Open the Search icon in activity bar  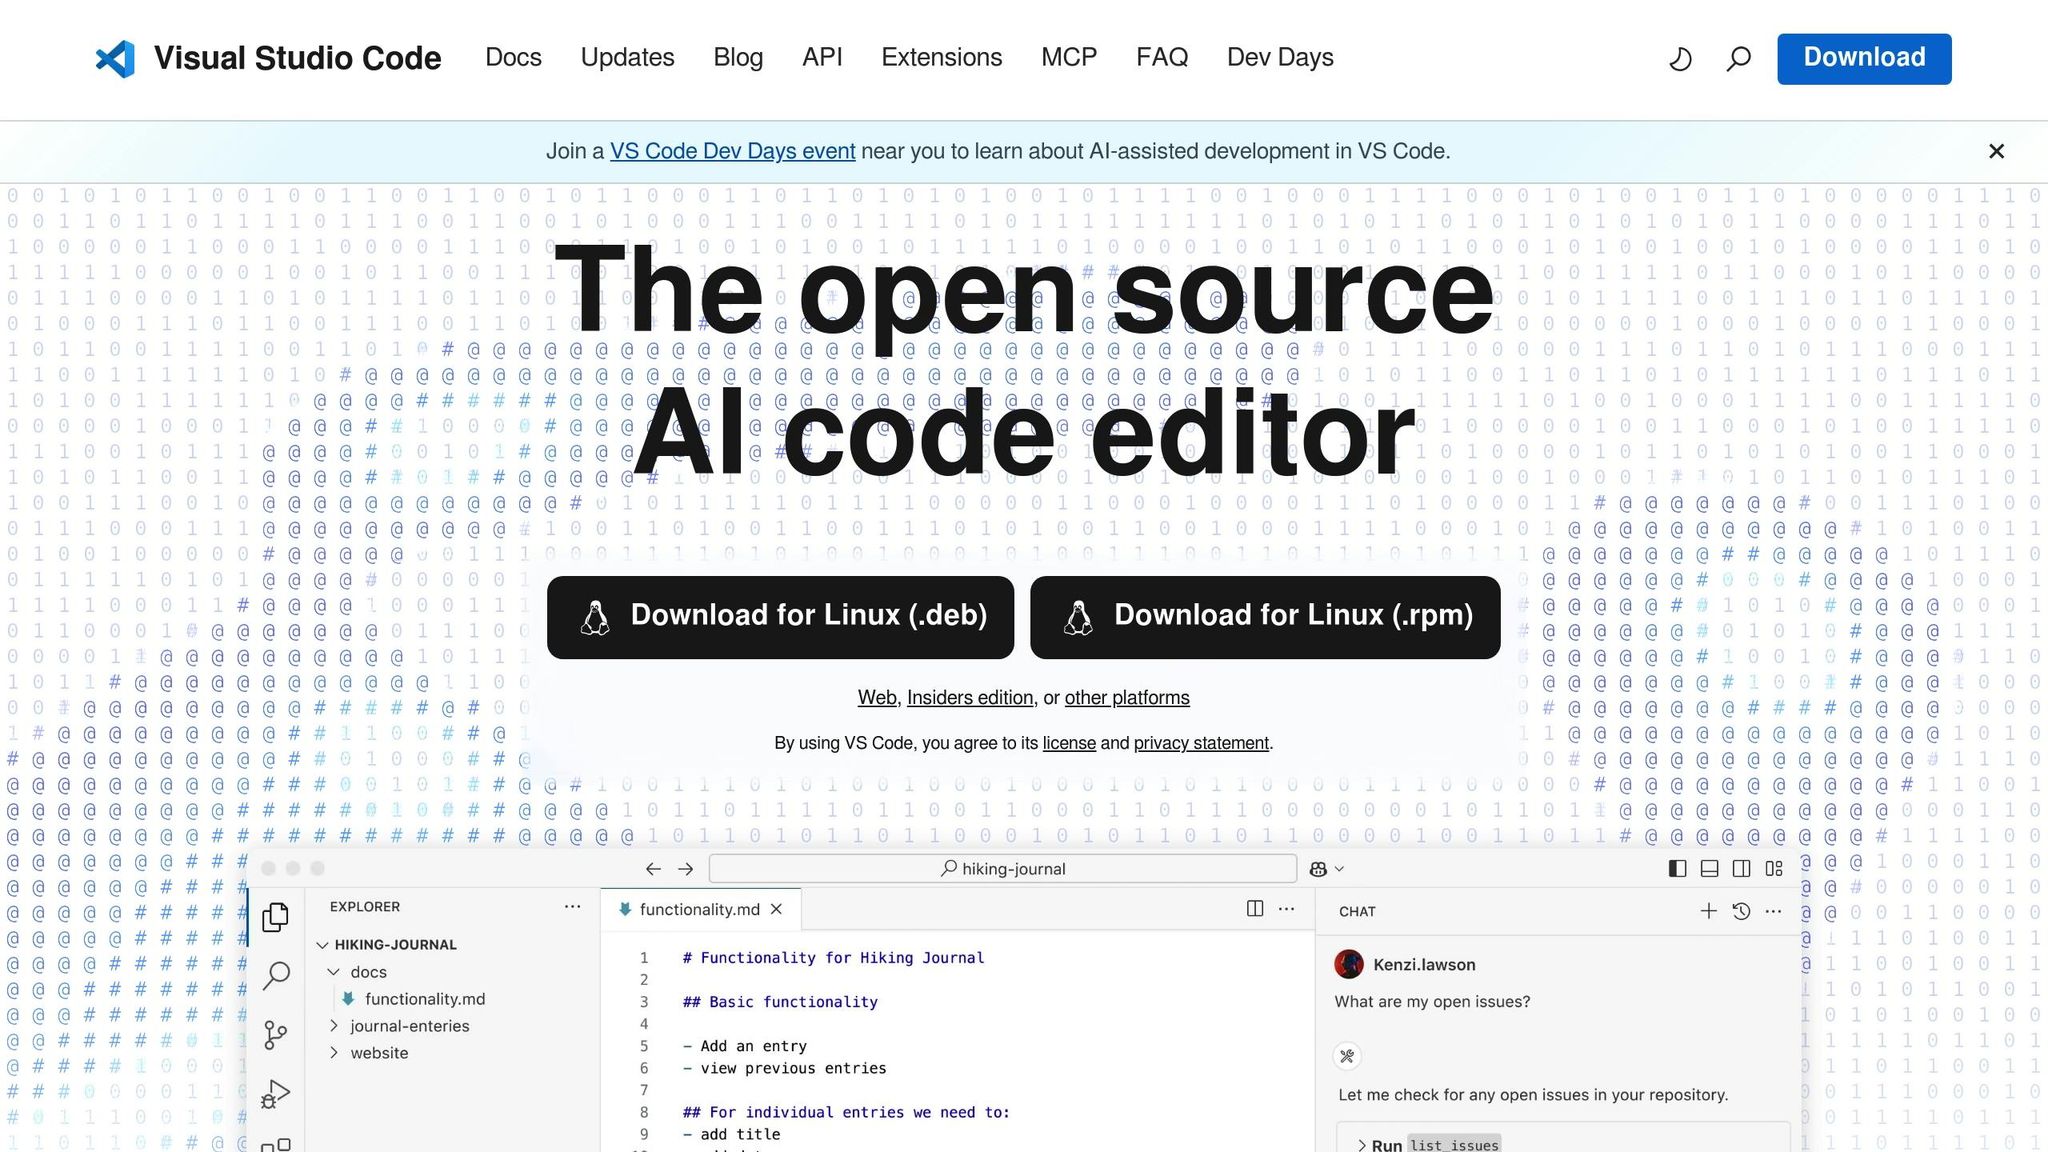click(276, 976)
